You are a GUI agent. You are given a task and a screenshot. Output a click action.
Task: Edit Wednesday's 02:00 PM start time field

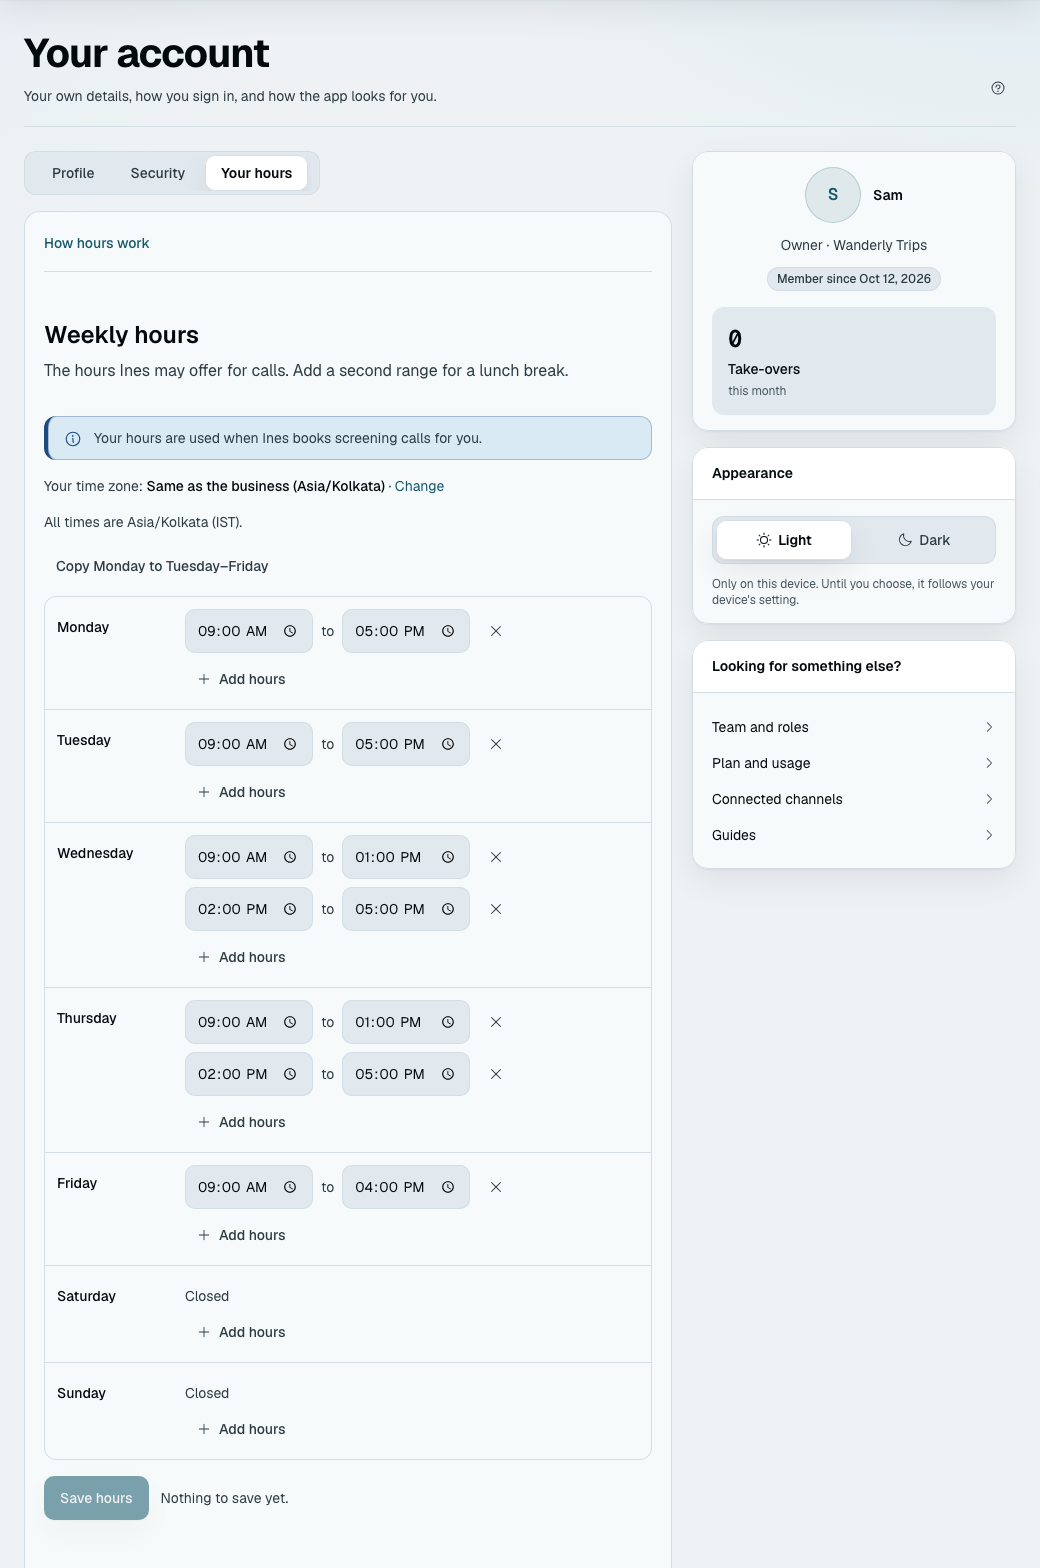coord(249,909)
